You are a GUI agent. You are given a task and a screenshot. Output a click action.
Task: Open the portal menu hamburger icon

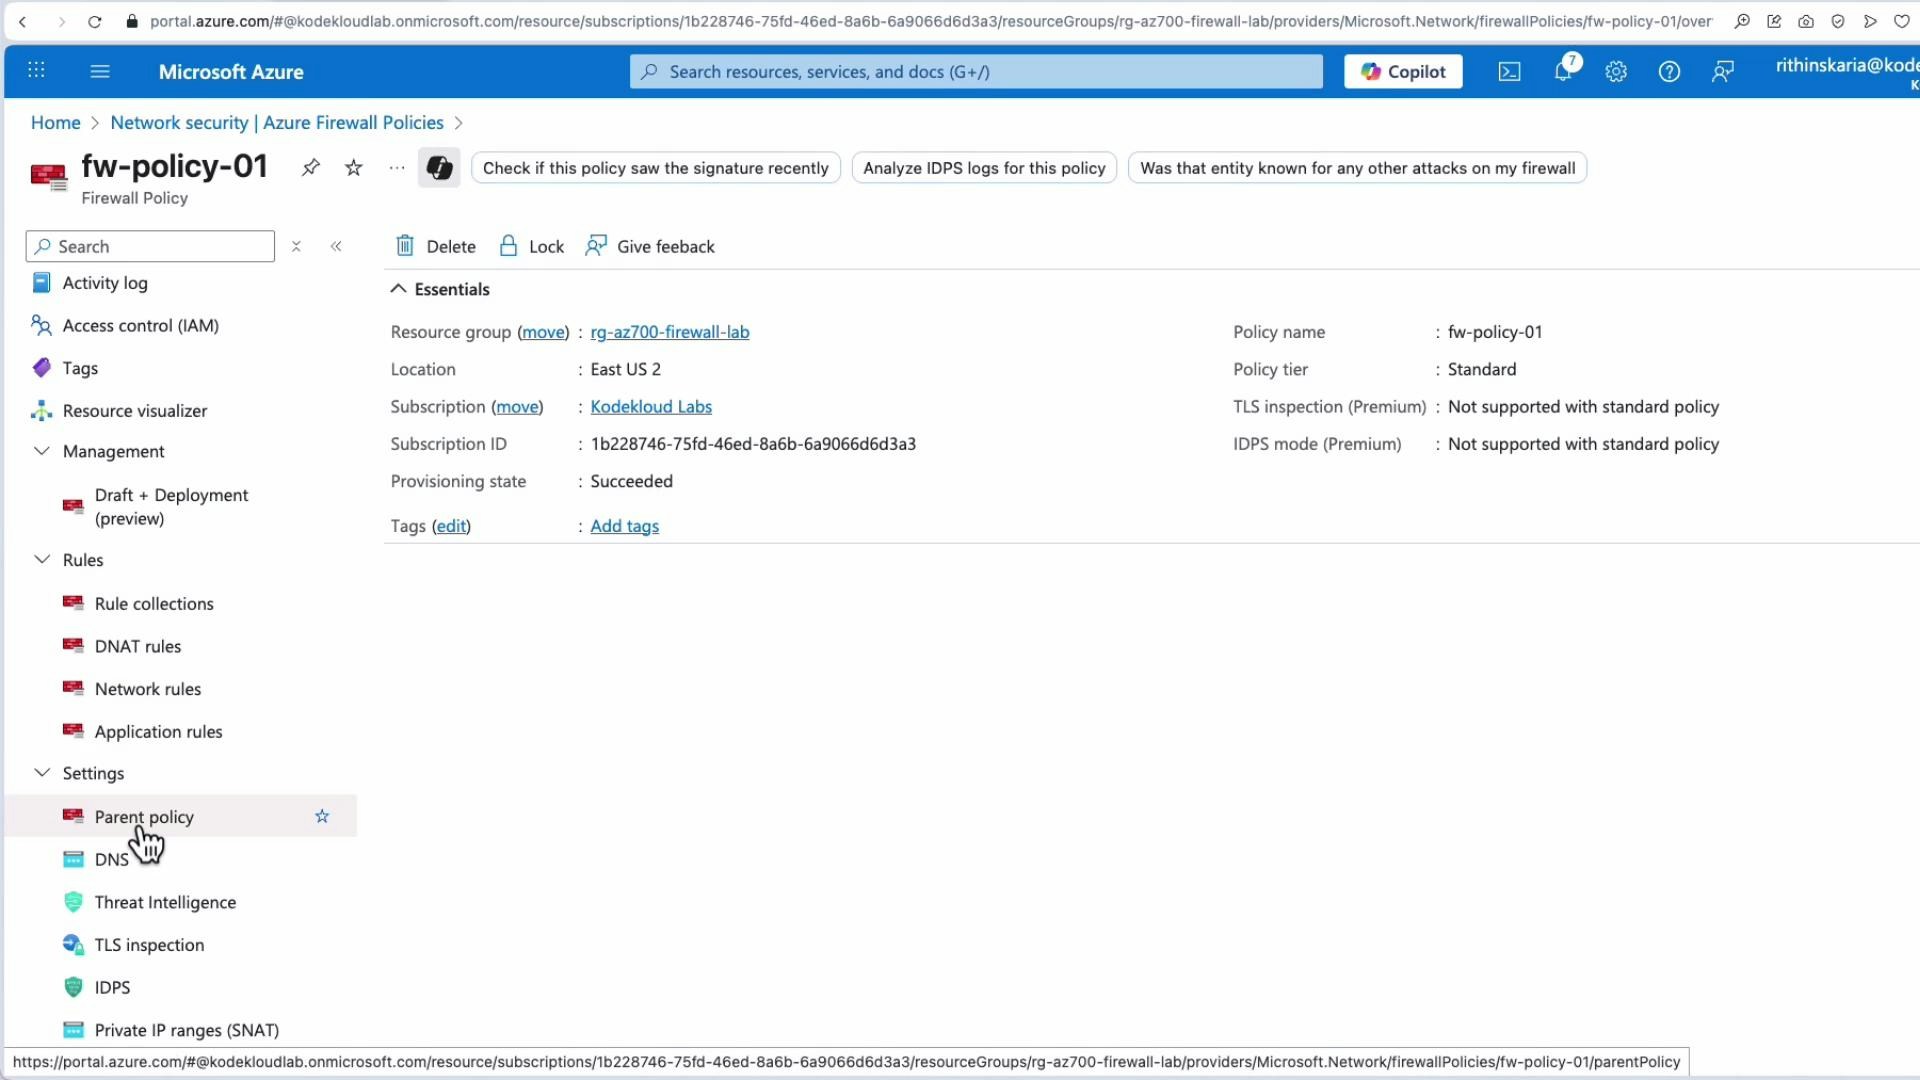coord(99,71)
